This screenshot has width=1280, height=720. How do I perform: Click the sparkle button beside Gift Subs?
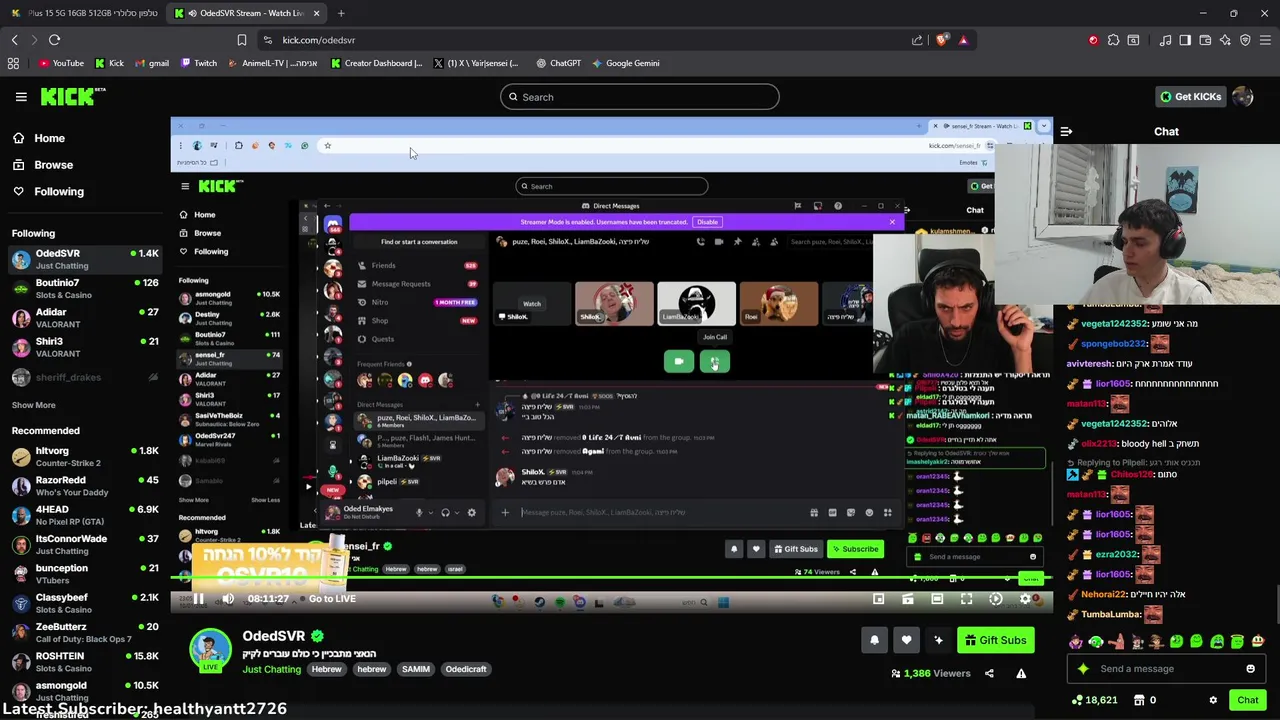coord(938,640)
